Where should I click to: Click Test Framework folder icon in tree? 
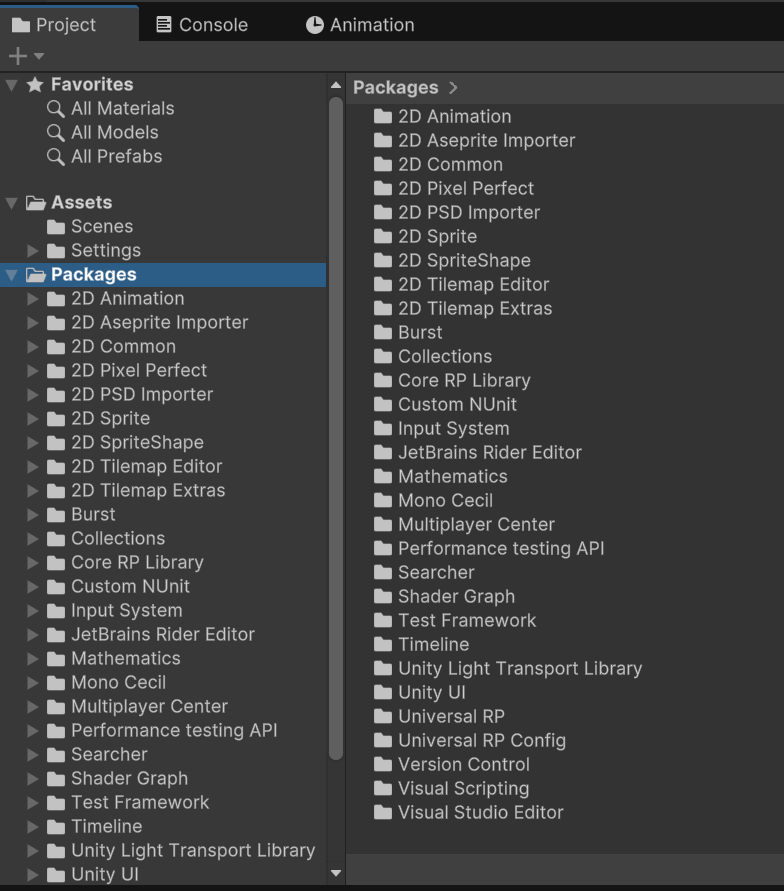click(56, 803)
